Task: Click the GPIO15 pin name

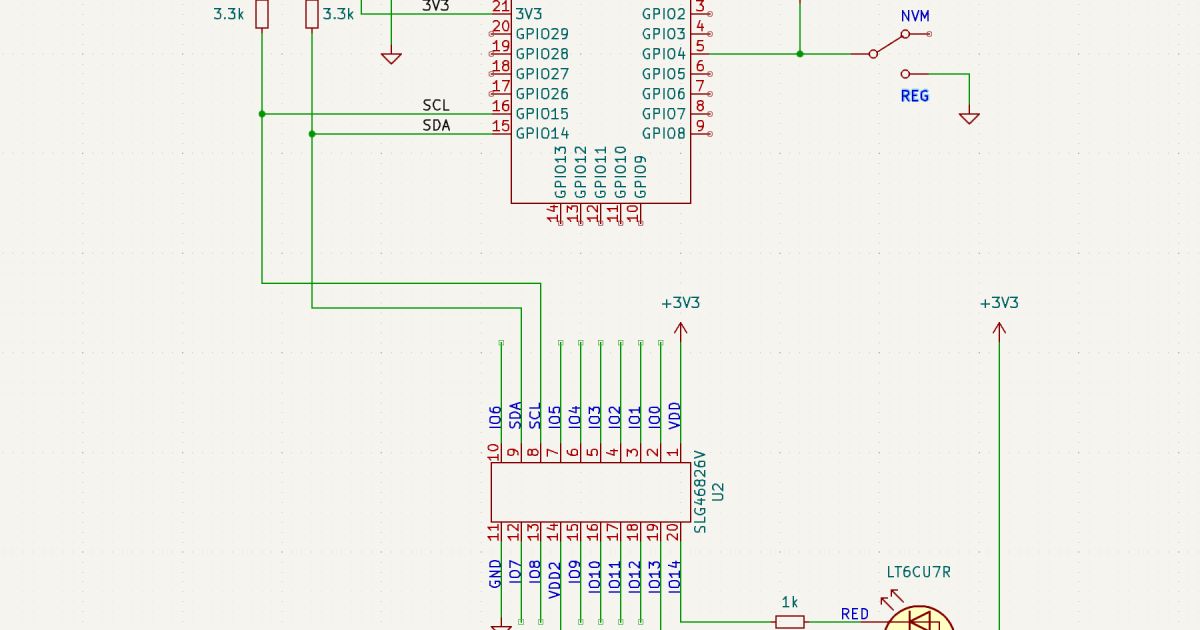Action: (542, 114)
